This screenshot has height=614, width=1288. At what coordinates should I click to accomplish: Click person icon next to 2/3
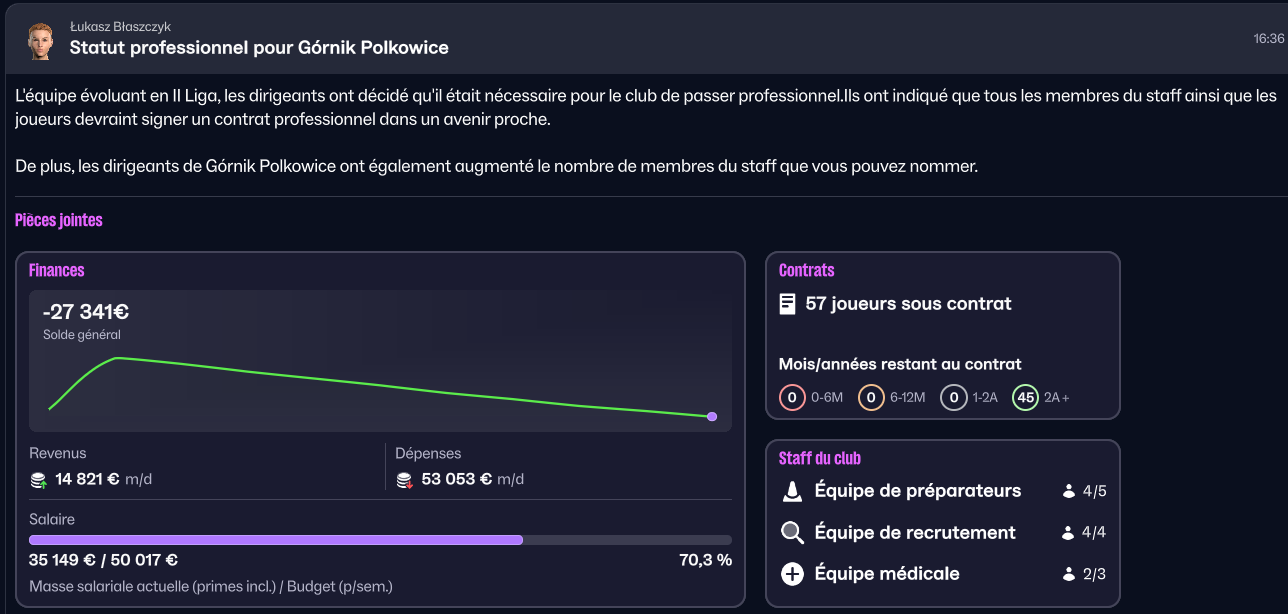1069,575
